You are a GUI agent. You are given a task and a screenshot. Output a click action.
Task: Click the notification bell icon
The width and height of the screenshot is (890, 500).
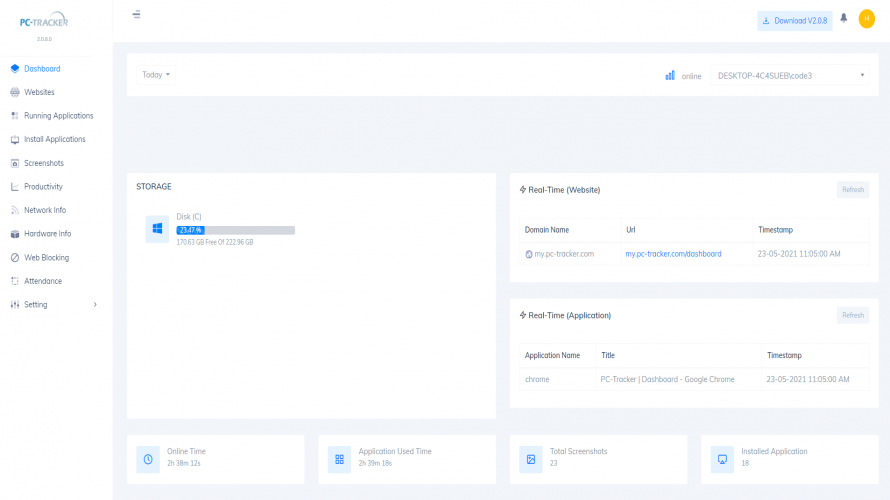pyautogui.click(x=844, y=19)
